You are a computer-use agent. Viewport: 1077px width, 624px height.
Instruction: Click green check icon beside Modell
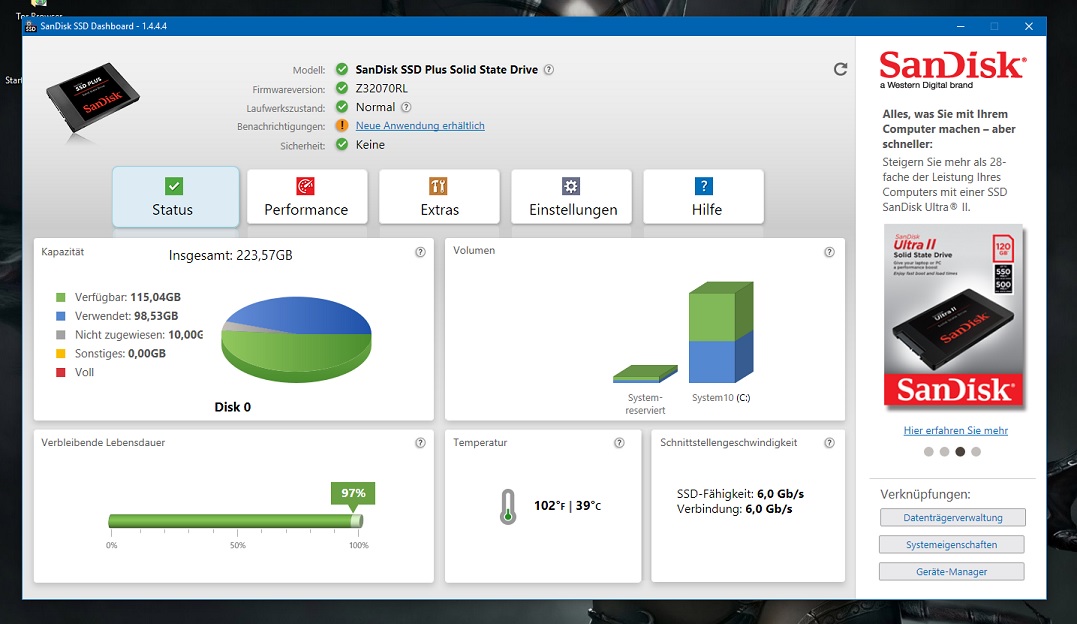tap(341, 69)
